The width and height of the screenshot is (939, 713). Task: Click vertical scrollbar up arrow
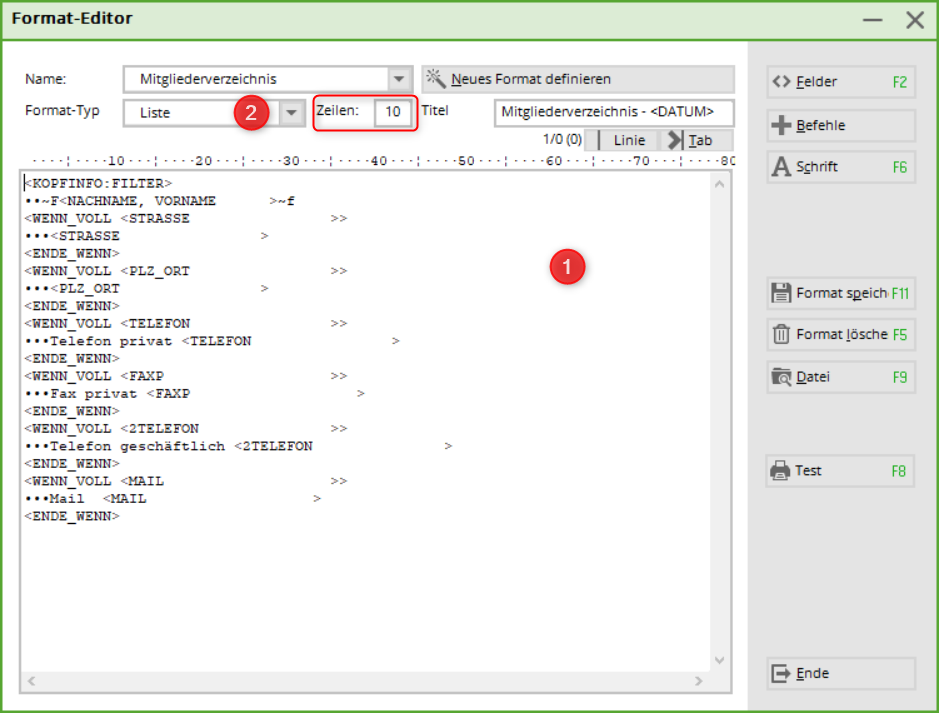click(x=718, y=183)
